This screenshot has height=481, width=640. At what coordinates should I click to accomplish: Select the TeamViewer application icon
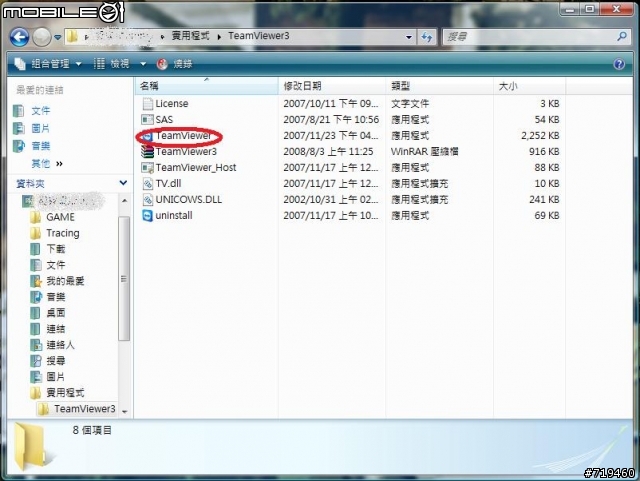[x=147, y=136]
